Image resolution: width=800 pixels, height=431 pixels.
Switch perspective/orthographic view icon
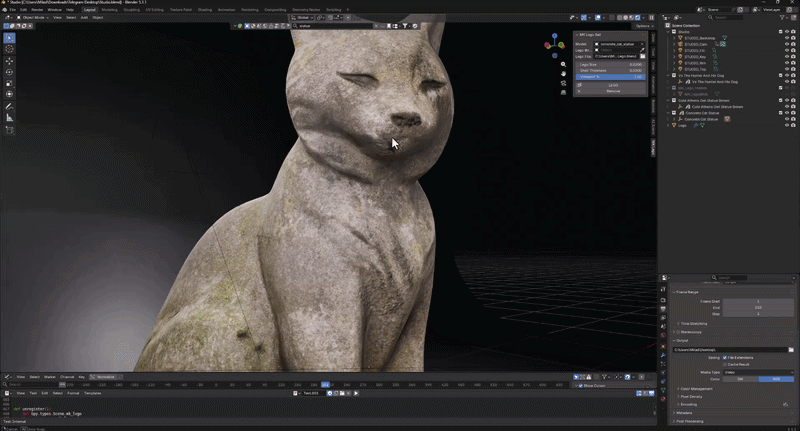[x=563, y=92]
